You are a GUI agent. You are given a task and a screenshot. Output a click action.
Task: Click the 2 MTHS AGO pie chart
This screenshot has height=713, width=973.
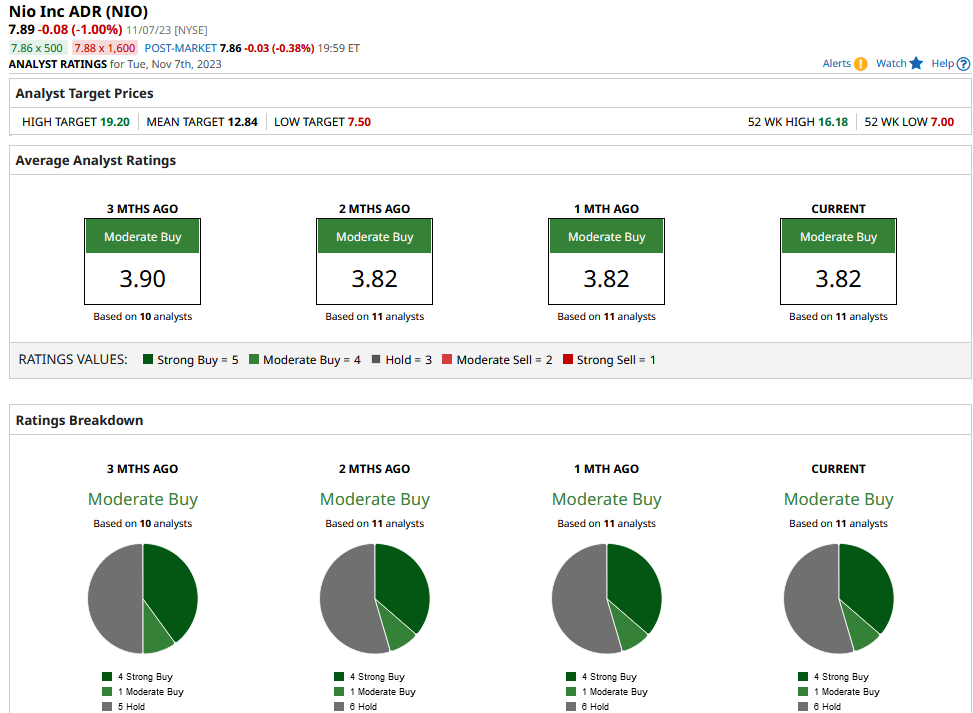point(375,599)
